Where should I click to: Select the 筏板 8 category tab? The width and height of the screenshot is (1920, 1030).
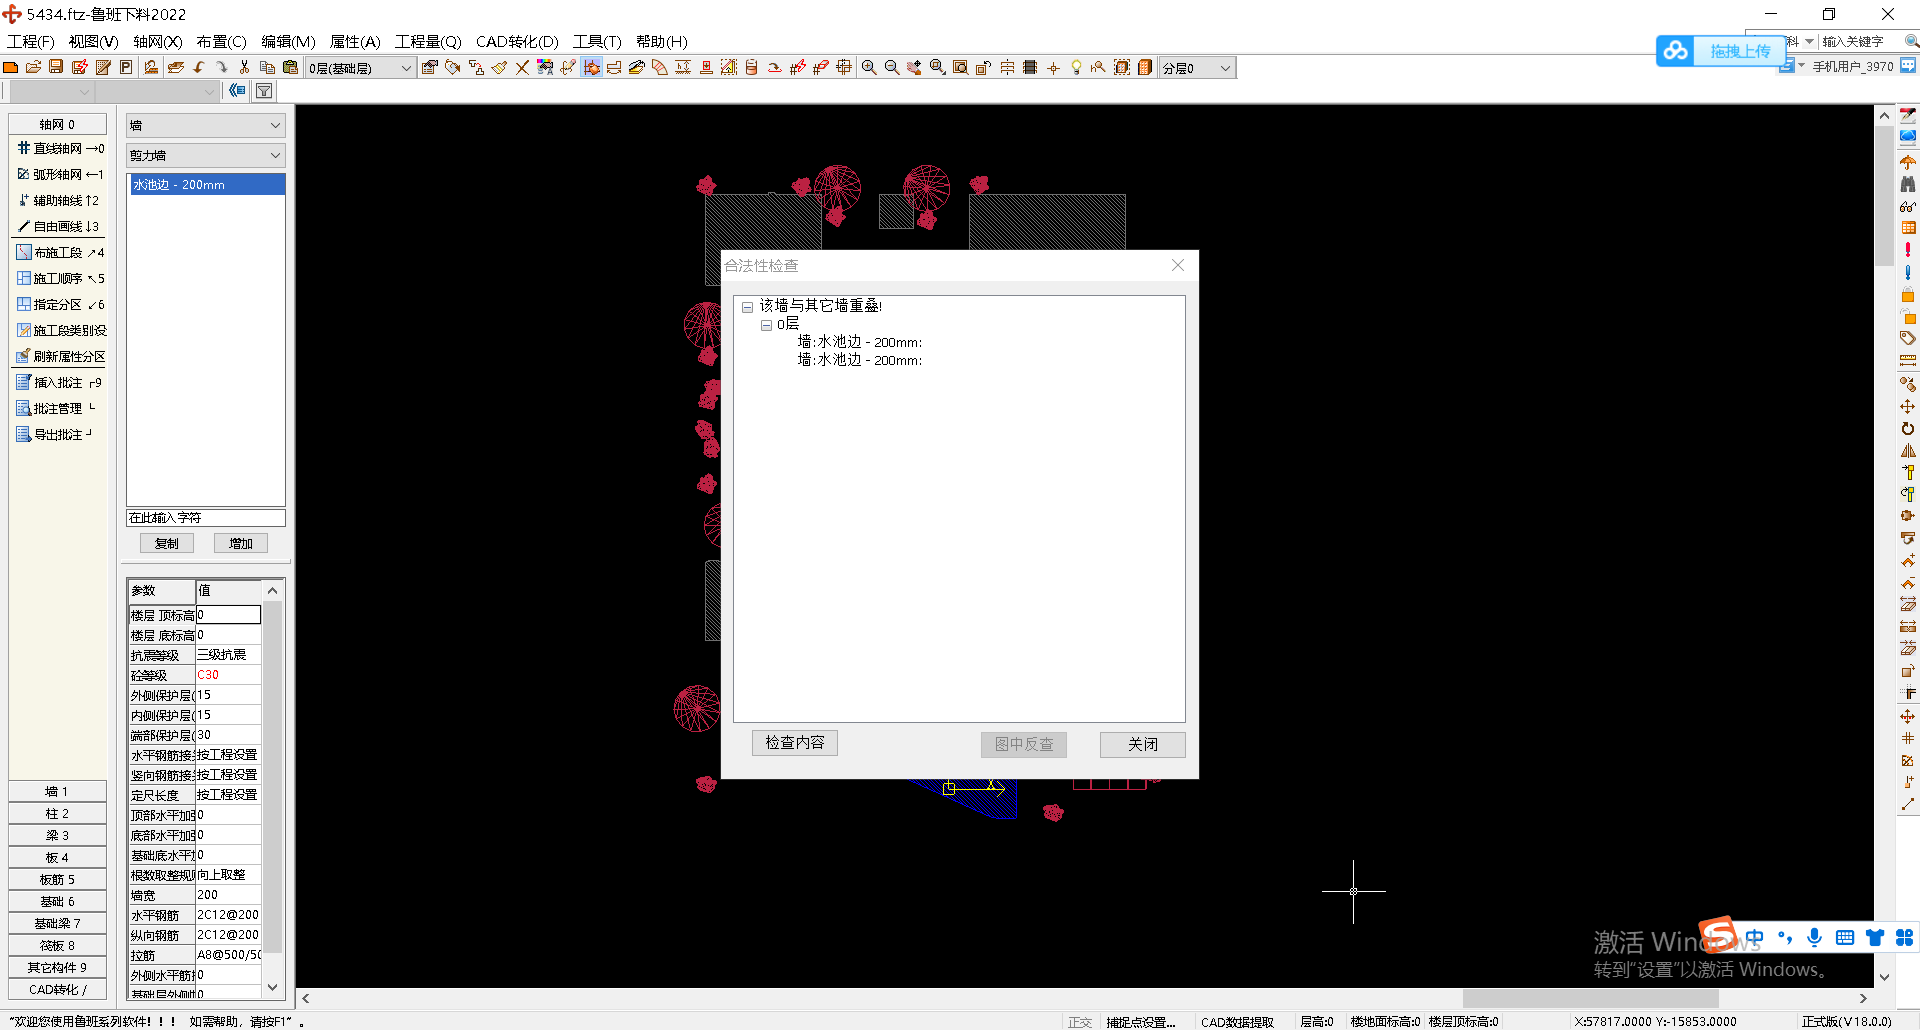click(x=57, y=945)
